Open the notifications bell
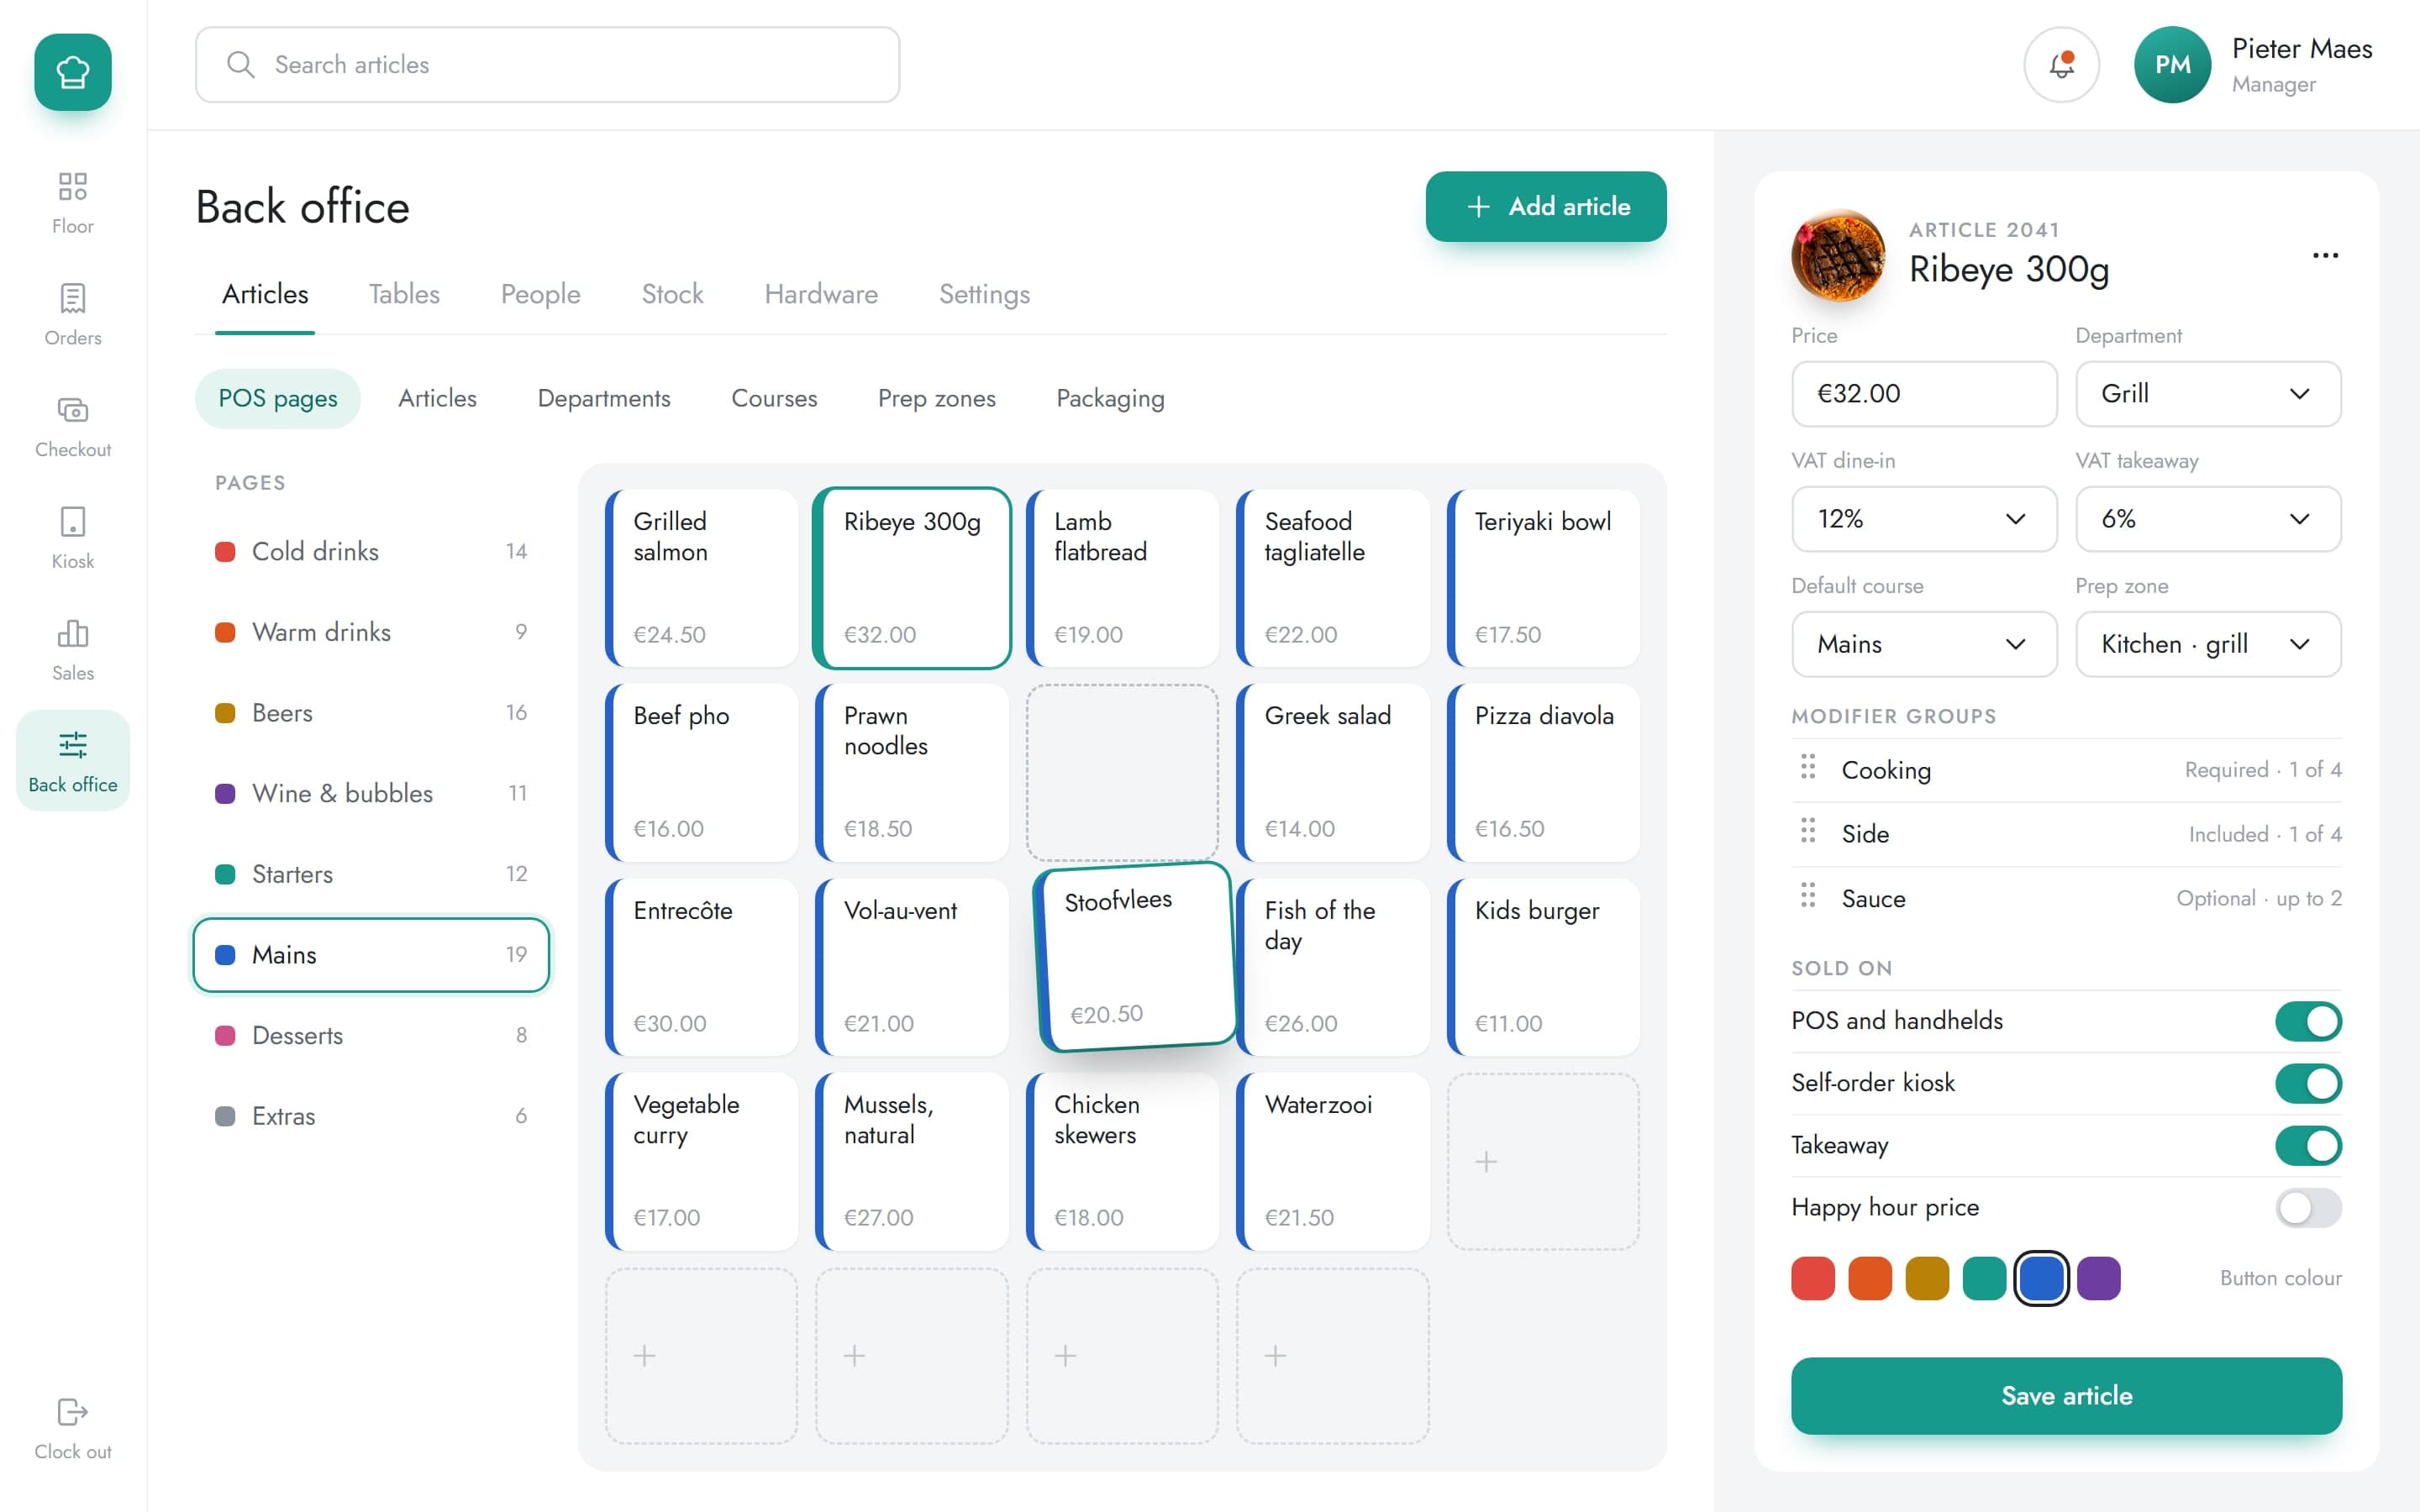The width and height of the screenshot is (2420, 1512). pyautogui.click(x=2061, y=65)
